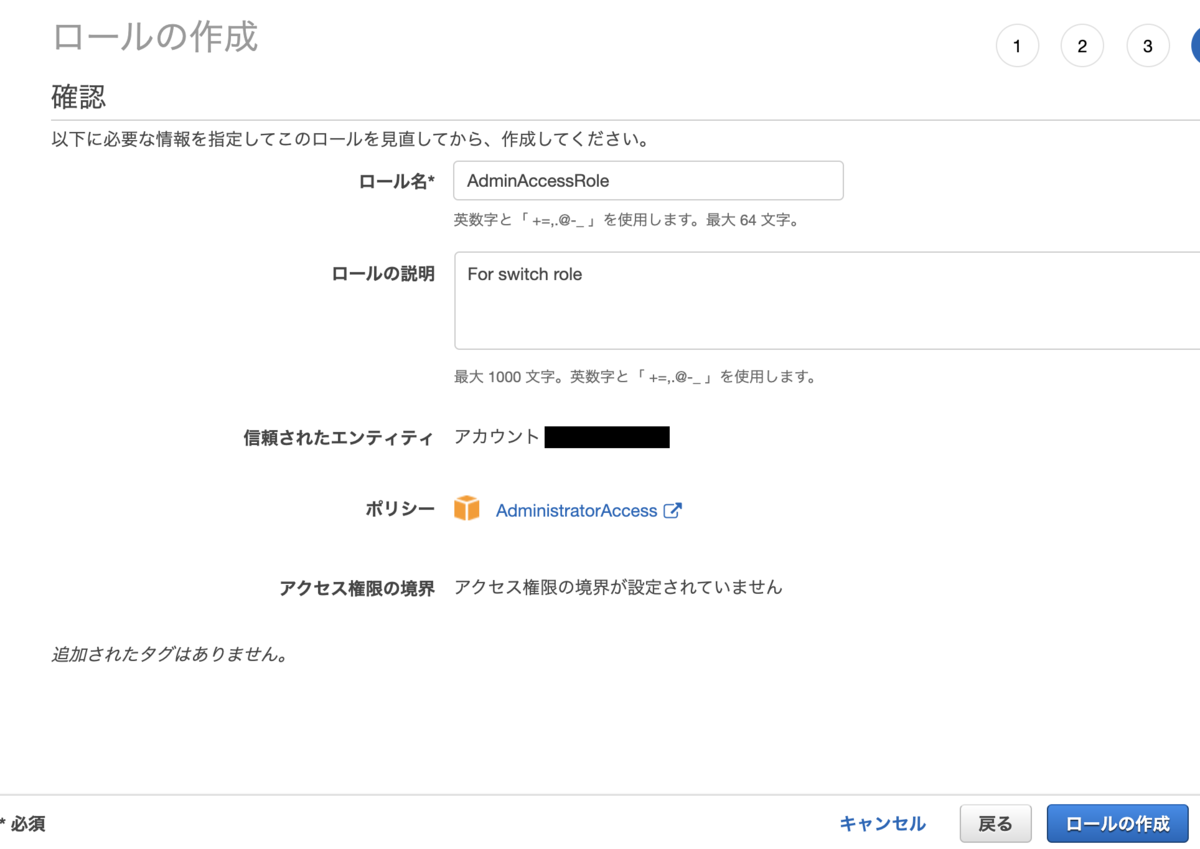The height and width of the screenshot is (849, 1200).
Task: Open the AdministratorAccess policy details
Action: coord(577,510)
